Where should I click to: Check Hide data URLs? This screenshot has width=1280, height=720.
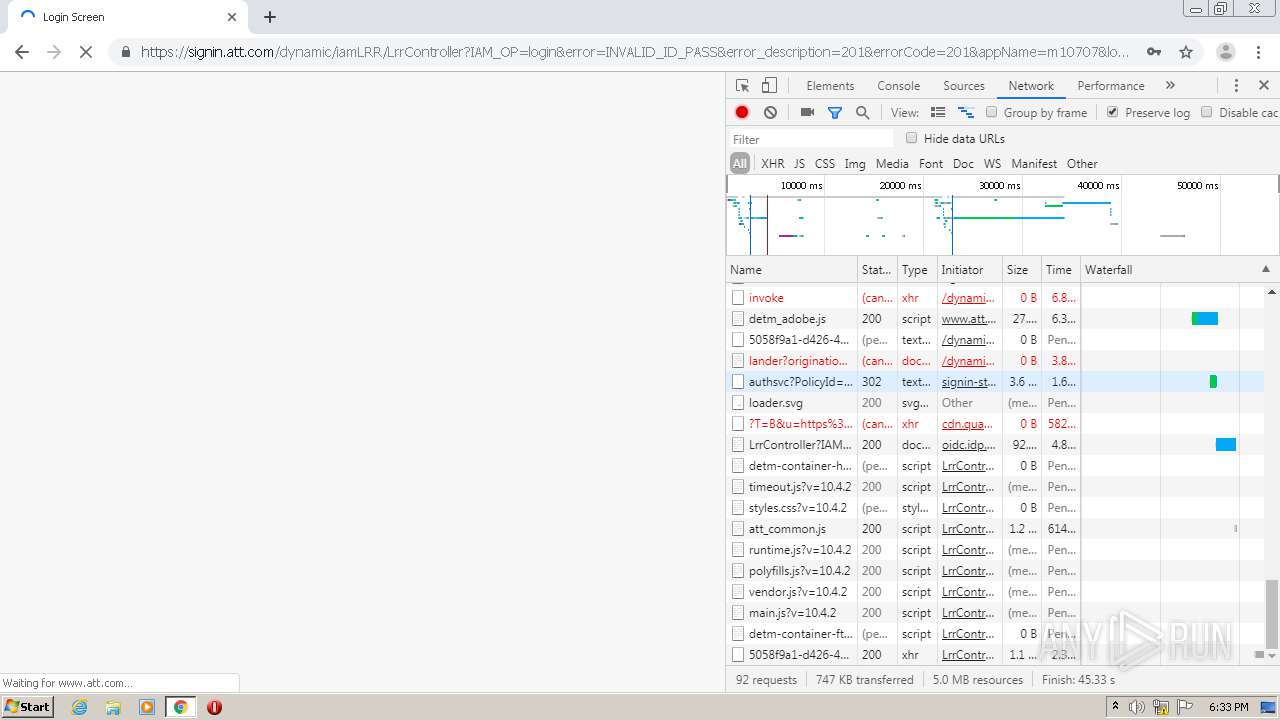click(911, 138)
